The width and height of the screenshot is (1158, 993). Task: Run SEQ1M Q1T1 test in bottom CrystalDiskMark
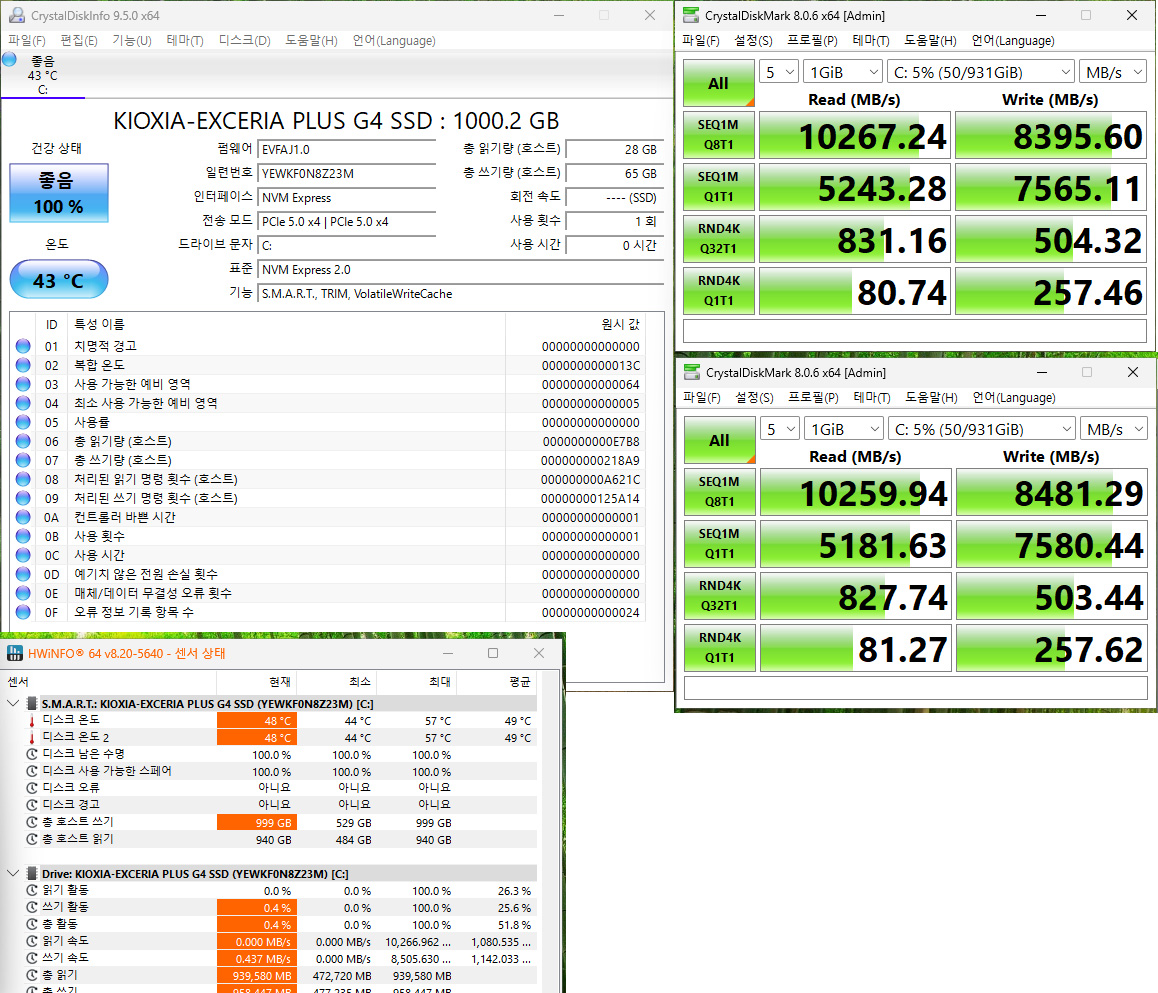(719, 543)
